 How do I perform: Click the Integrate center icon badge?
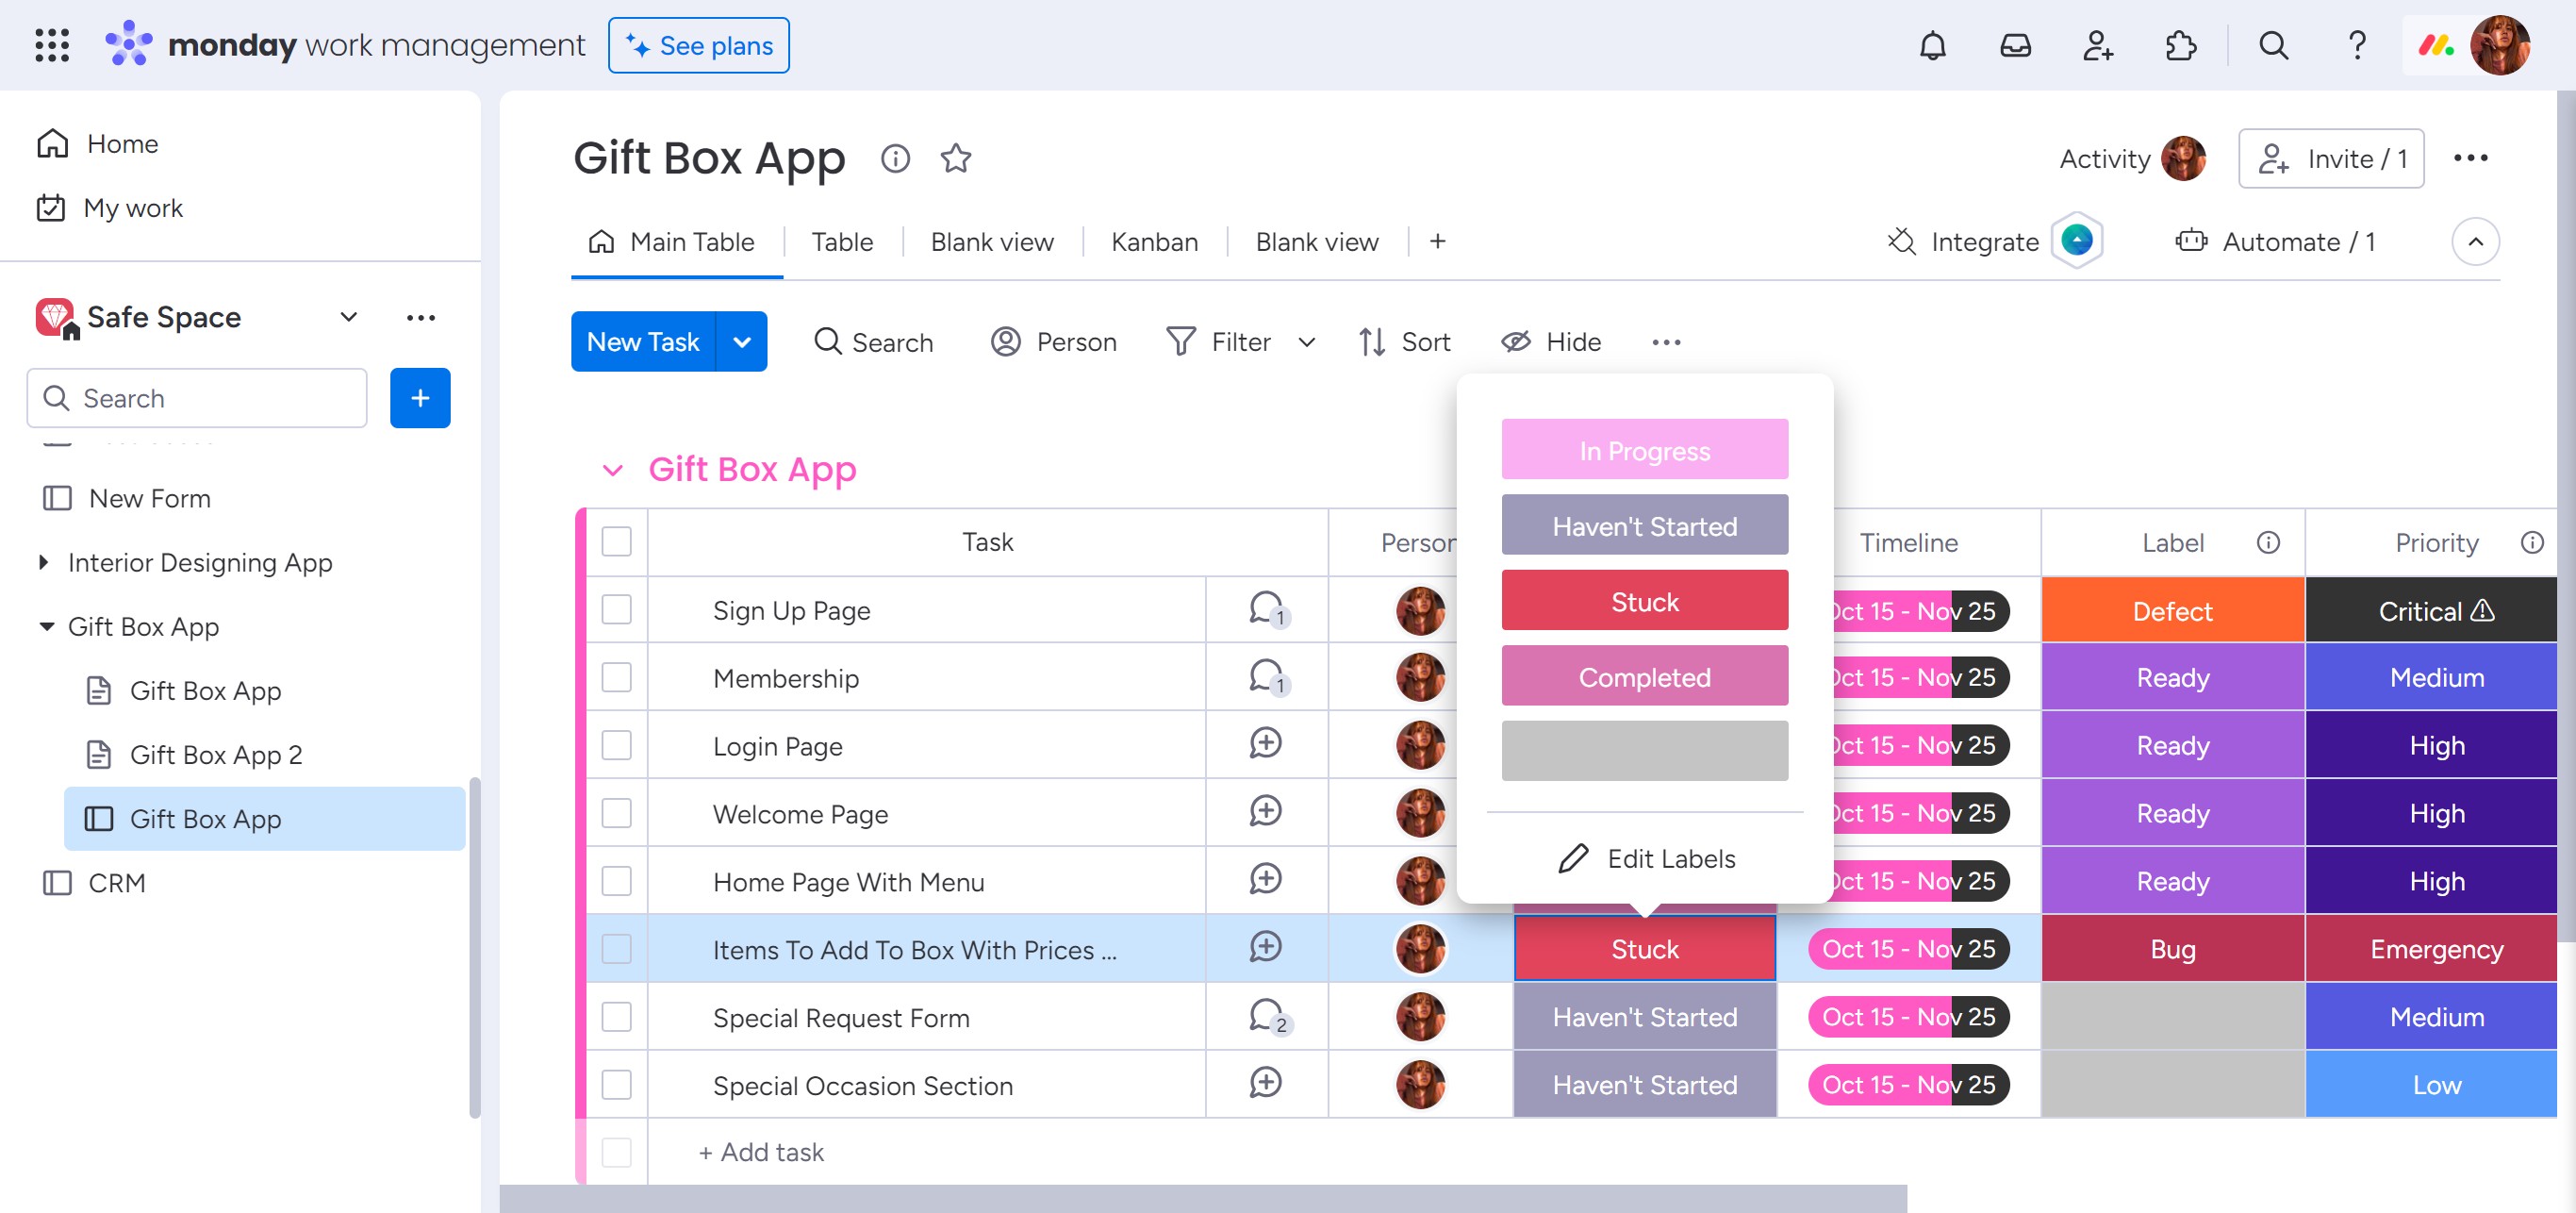click(x=2077, y=241)
